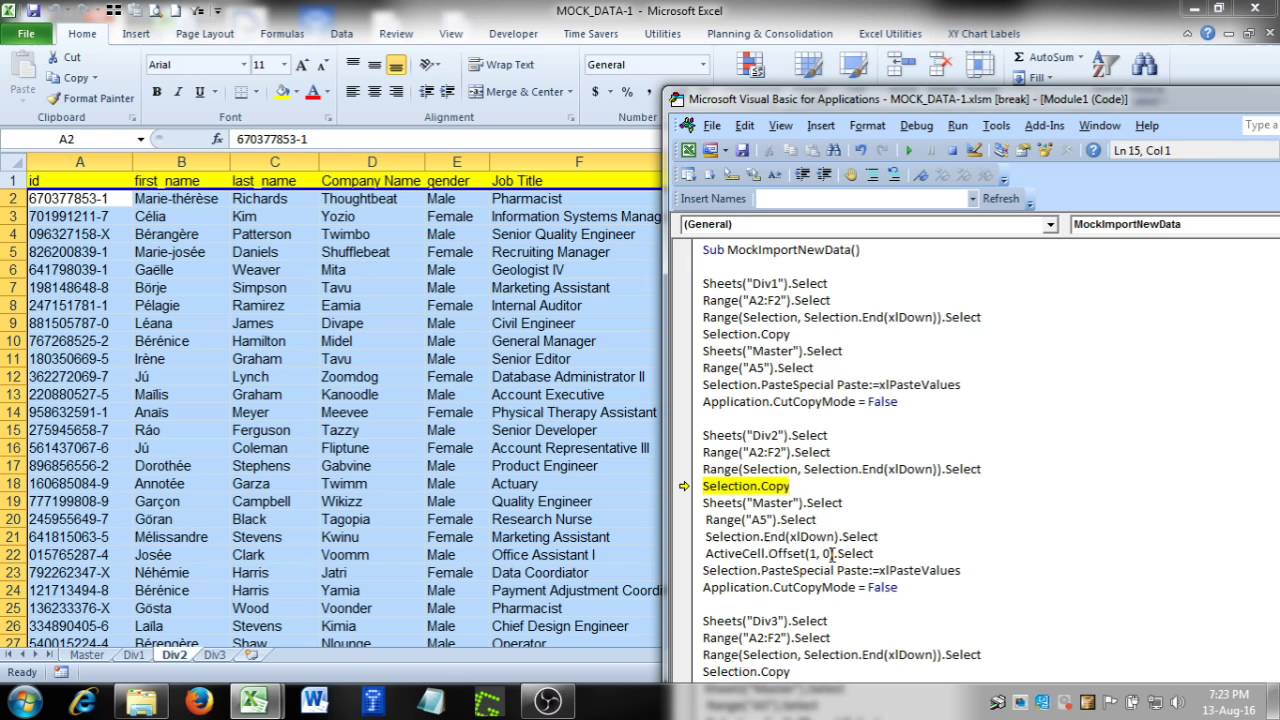Open Firefox from the Windows taskbar

coord(199,699)
